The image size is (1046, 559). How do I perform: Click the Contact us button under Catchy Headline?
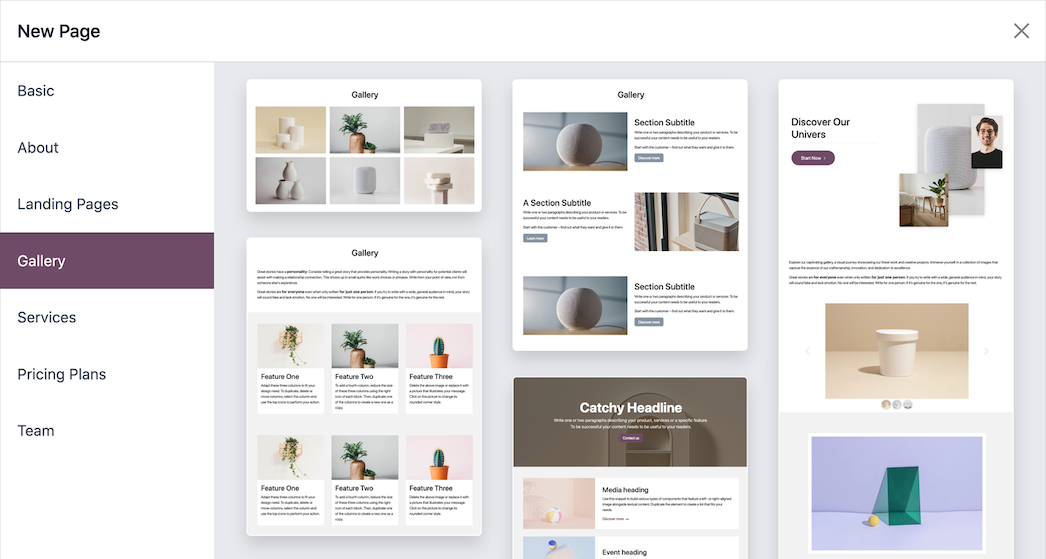click(630, 438)
